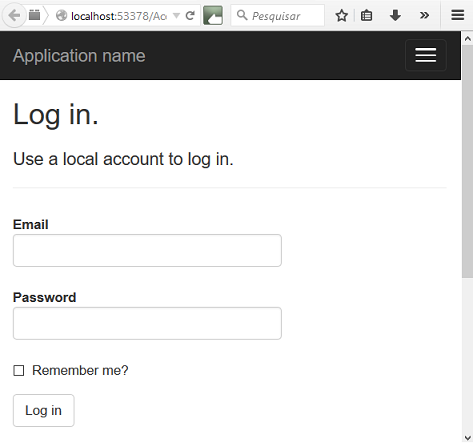Click the Log in button
This screenshot has width=473, height=443.
pos(44,410)
